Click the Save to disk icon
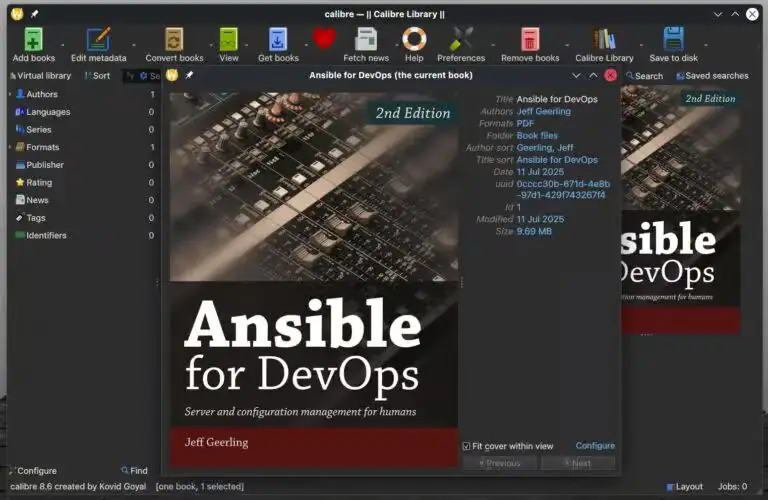768x500 pixels. [x=673, y=39]
